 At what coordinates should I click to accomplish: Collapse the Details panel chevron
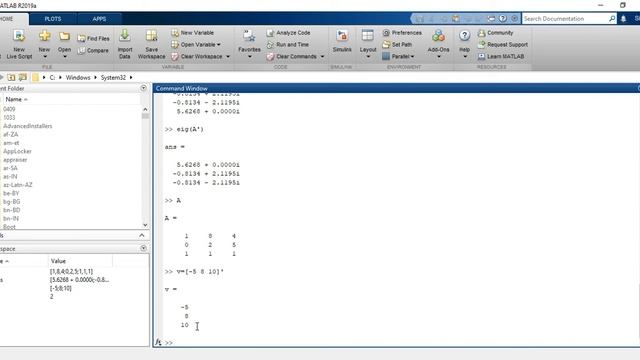[142, 236]
